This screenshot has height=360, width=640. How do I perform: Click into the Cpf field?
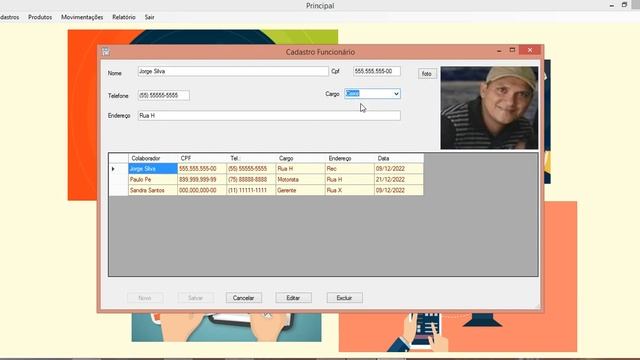pyautogui.click(x=377, y=71)
